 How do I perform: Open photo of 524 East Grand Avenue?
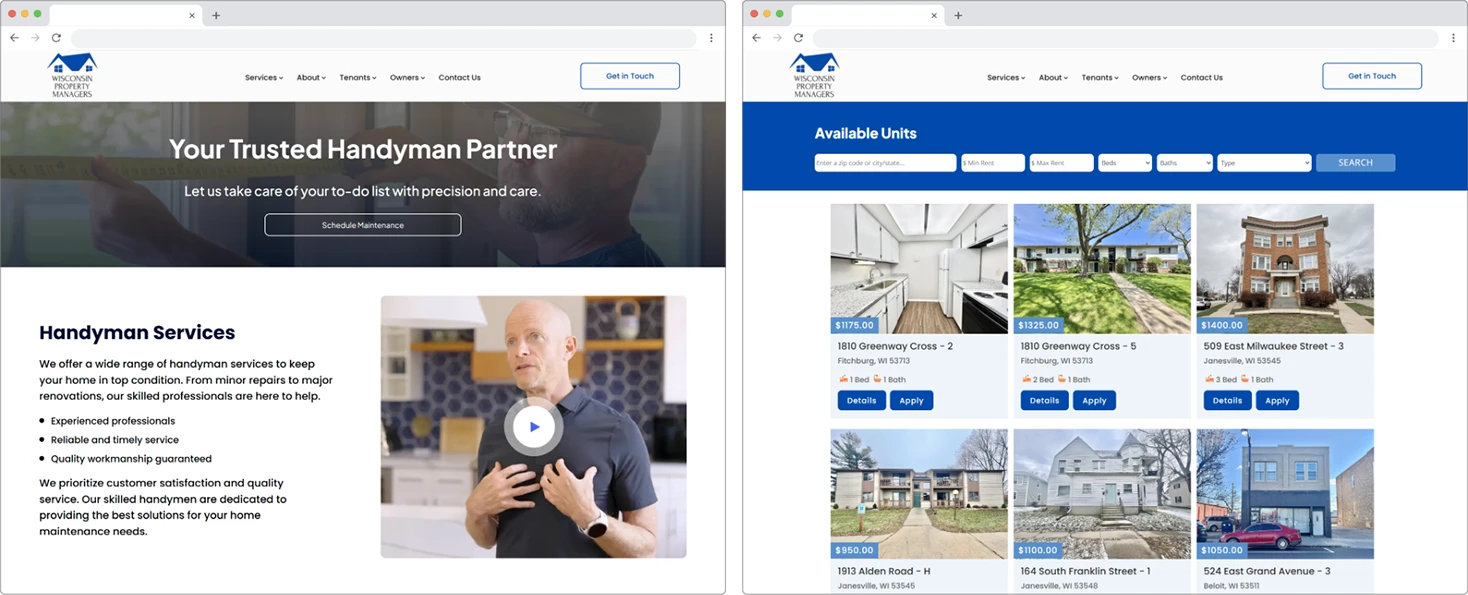coord(1285,493)
